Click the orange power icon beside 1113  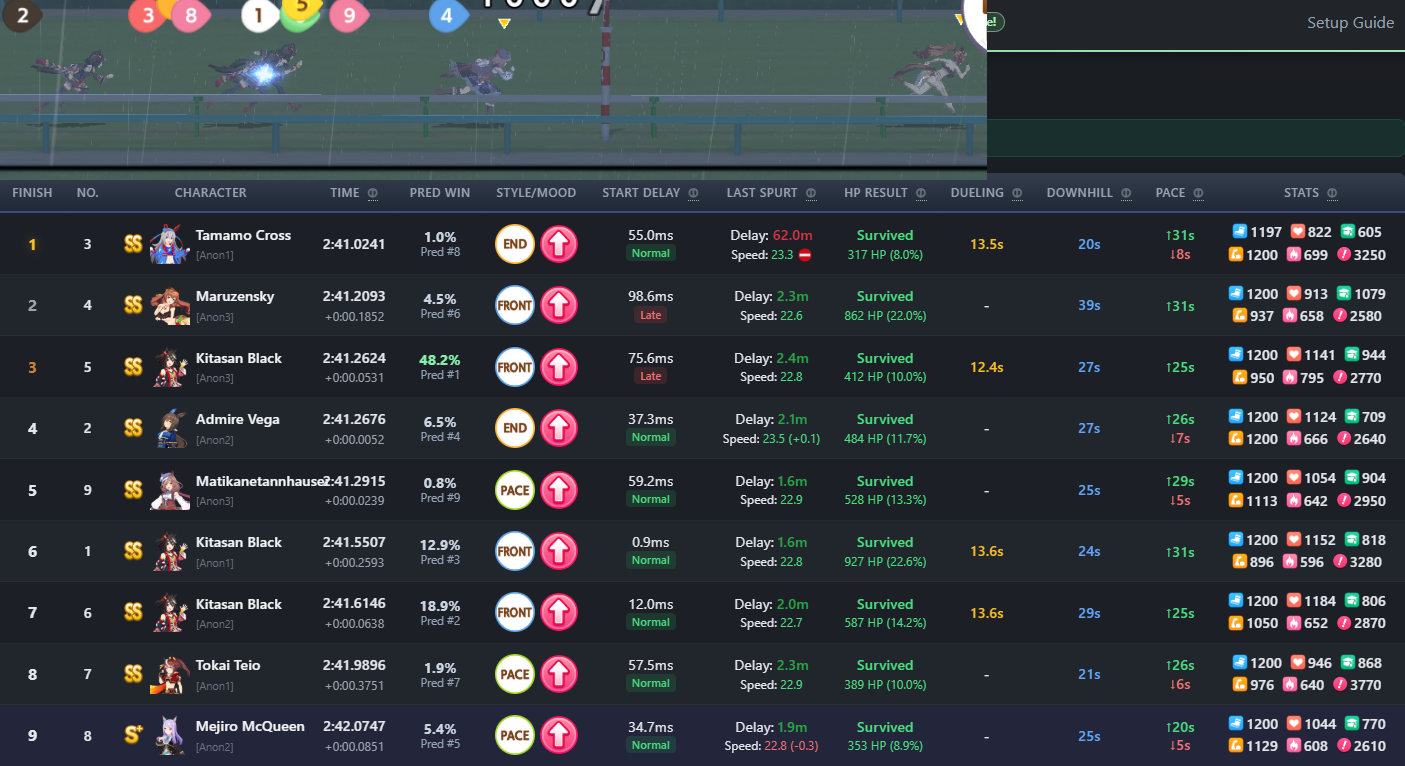pos(1236,501)
